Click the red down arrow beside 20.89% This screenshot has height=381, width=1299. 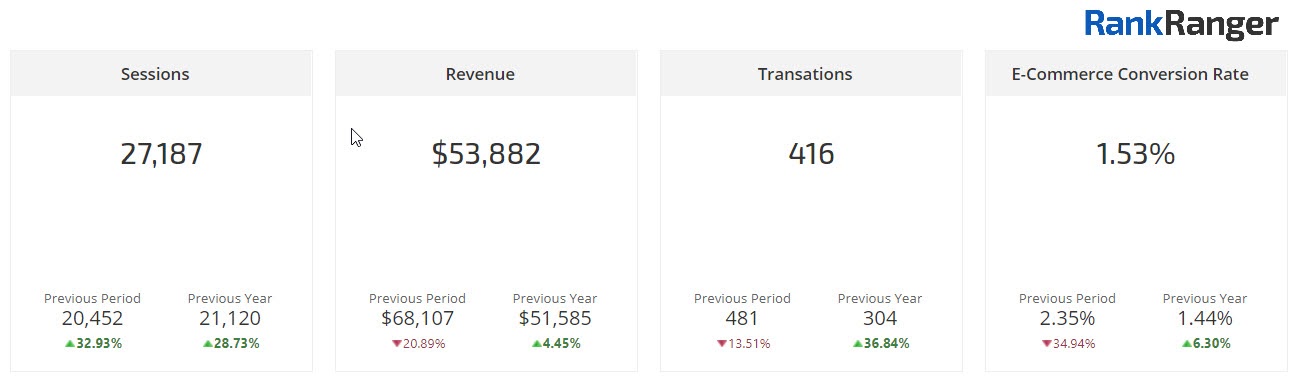coord(396,344)
